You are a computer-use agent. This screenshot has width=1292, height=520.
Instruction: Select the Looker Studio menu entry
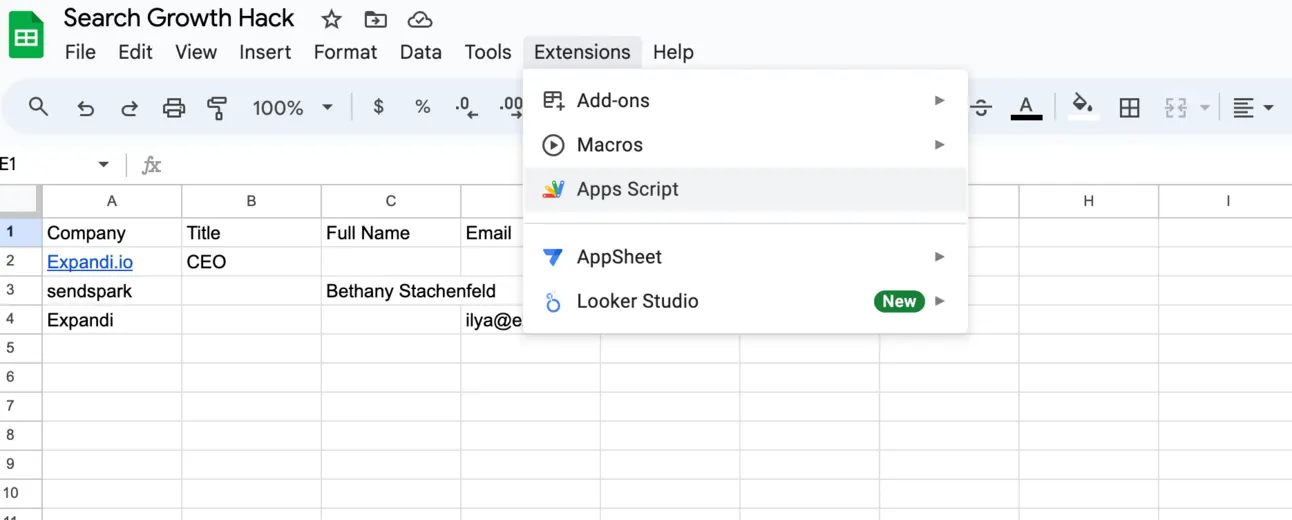(745, 301)
